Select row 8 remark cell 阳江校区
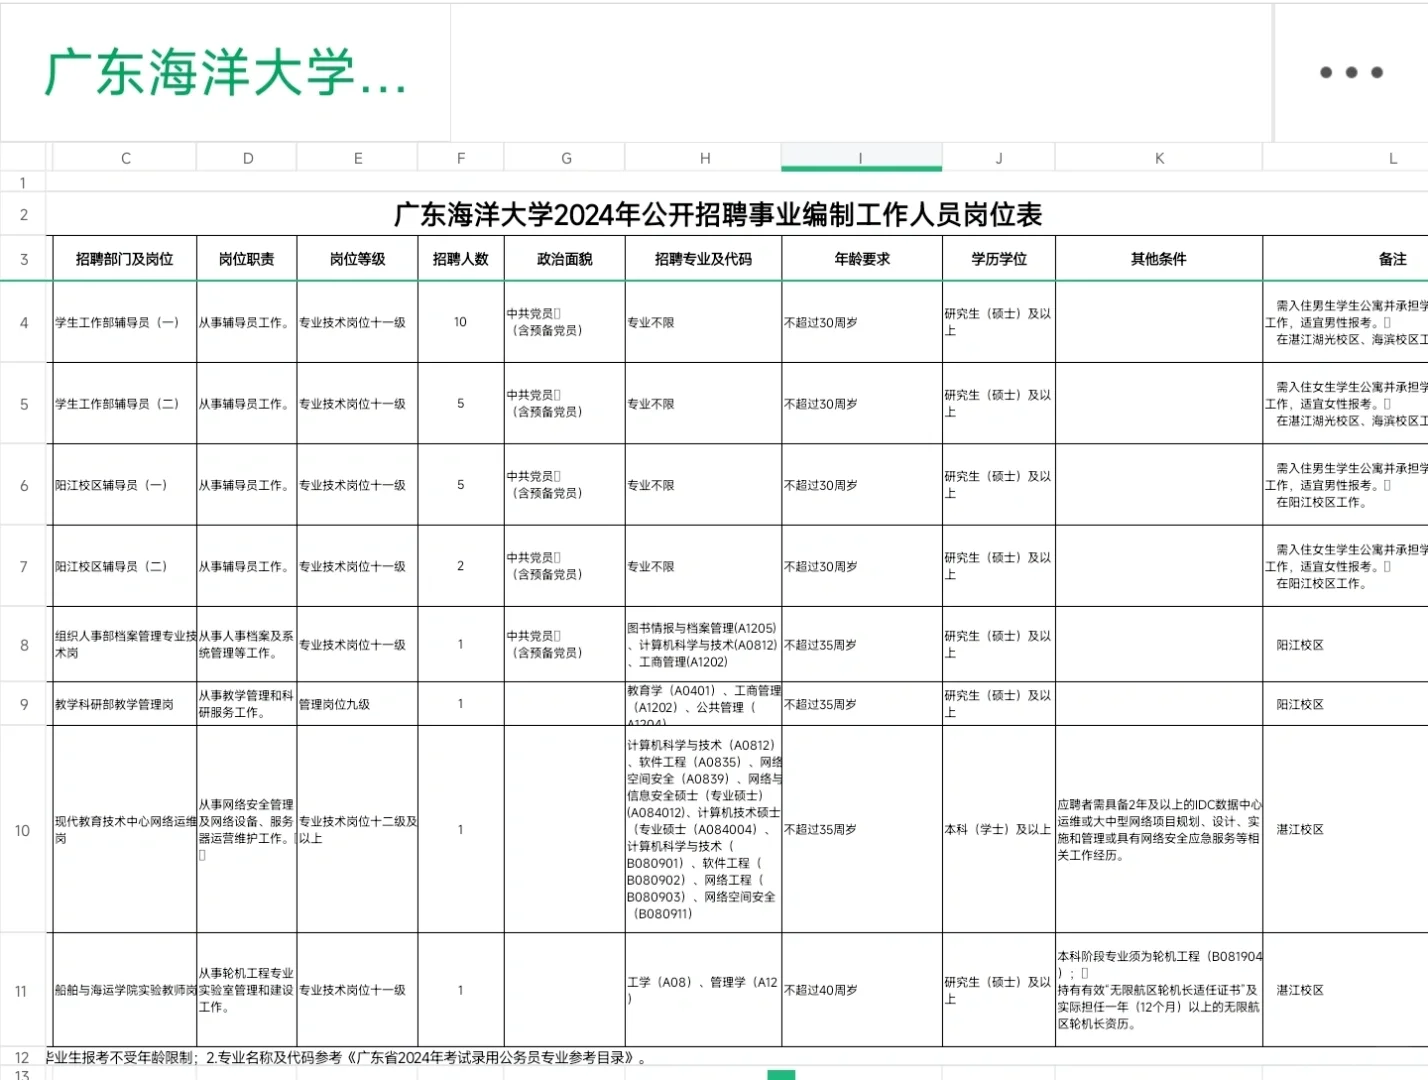The width and height of the screenshot is (1428, 1080). (x=1345, y=645)
